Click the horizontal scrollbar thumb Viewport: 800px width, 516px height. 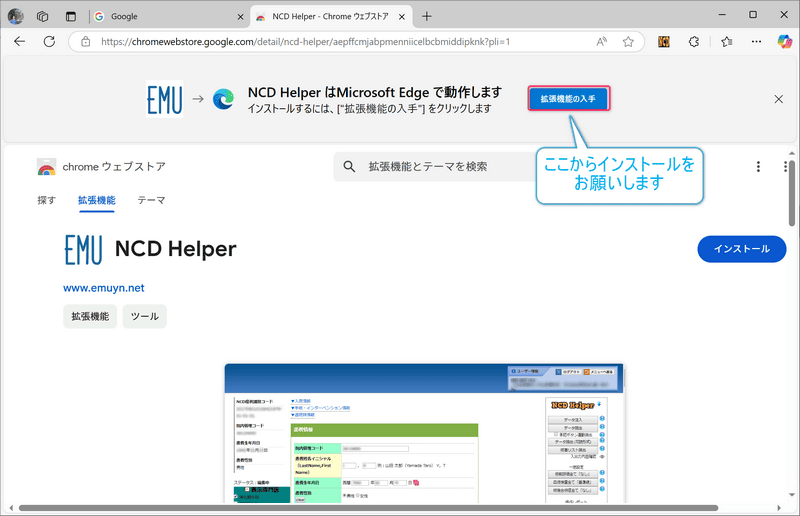coord(368,508)
